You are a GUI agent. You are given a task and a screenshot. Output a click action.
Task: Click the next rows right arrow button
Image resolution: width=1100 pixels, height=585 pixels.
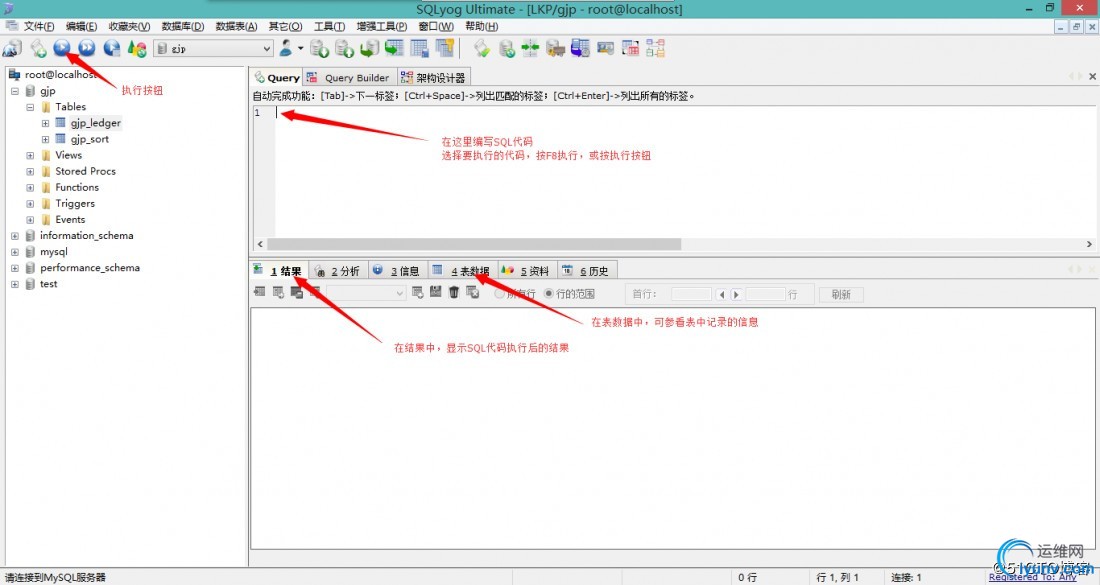point(736,295)
